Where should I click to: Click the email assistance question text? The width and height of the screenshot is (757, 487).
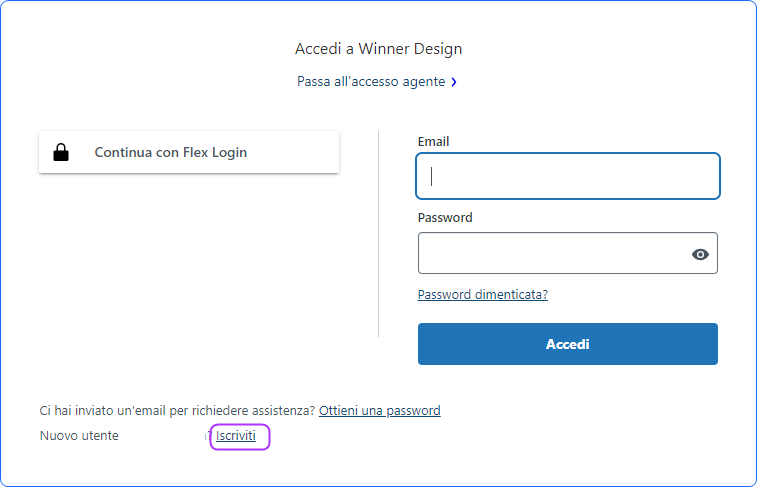click(x=177, y=411)
